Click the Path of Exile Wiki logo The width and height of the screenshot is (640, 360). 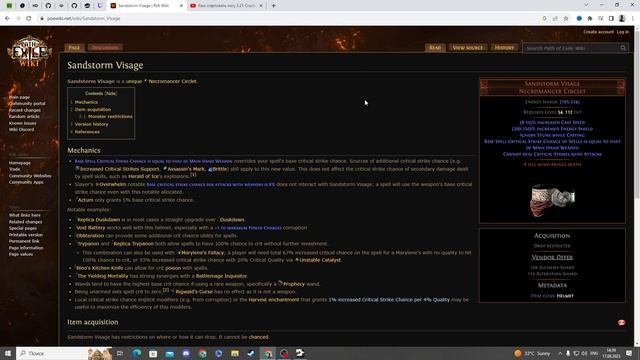pos(29,51)
